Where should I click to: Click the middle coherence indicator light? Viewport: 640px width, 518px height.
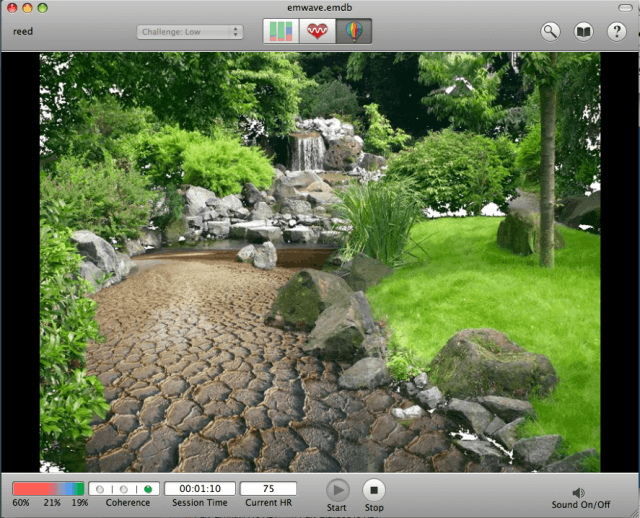click(x=123, y=489)
